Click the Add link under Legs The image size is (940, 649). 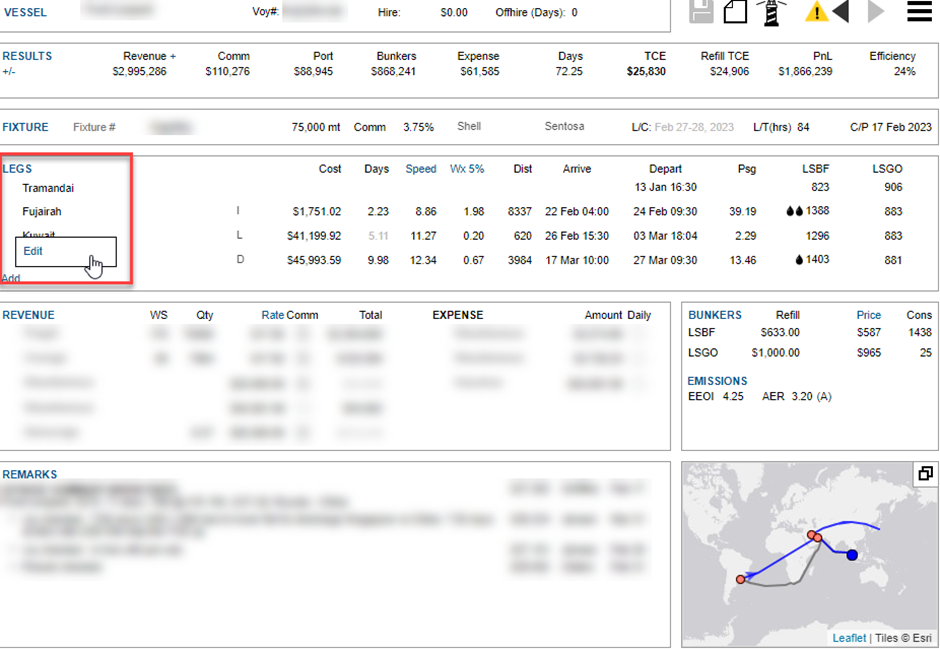pos(11,278)
